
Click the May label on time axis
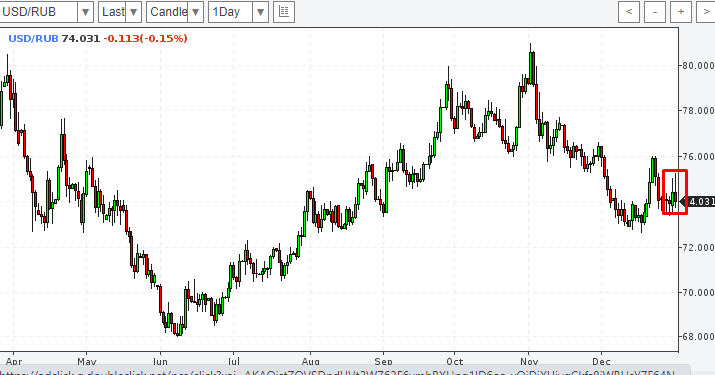pyautogui.click(x=87, y=361)
